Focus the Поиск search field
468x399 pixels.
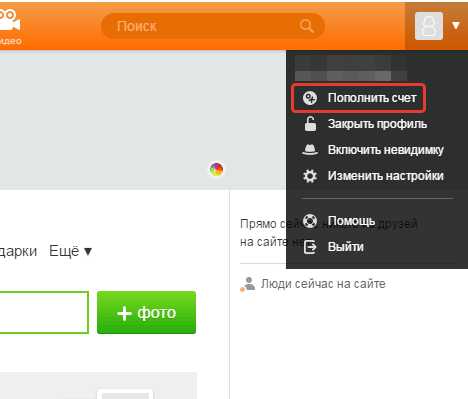point(213,26)
